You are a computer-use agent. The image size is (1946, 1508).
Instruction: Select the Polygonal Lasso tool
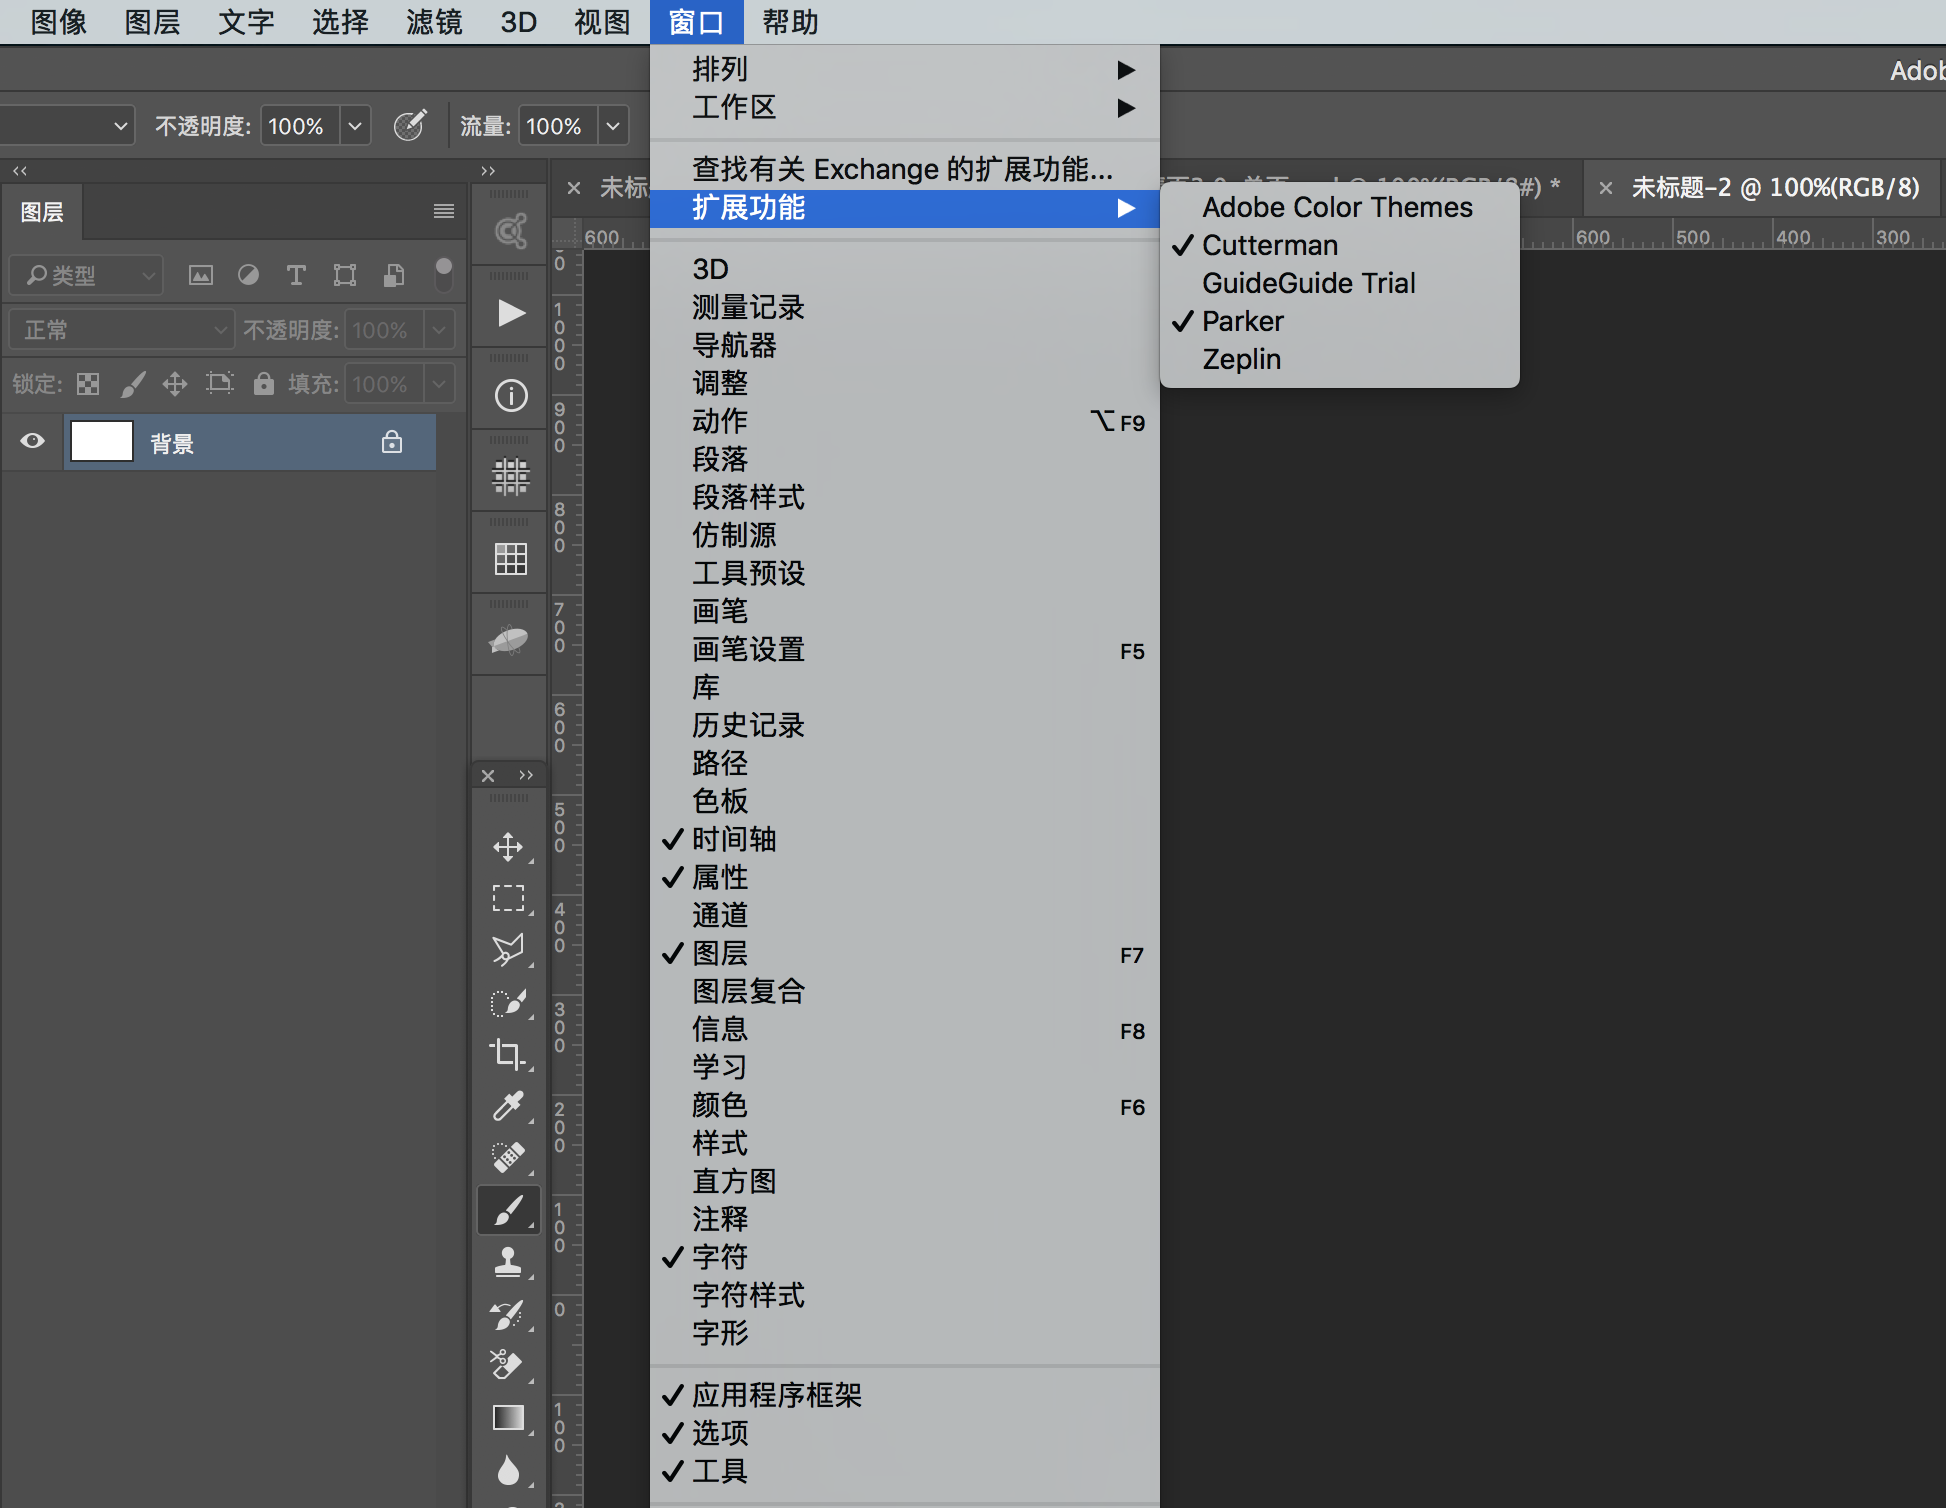509,951
